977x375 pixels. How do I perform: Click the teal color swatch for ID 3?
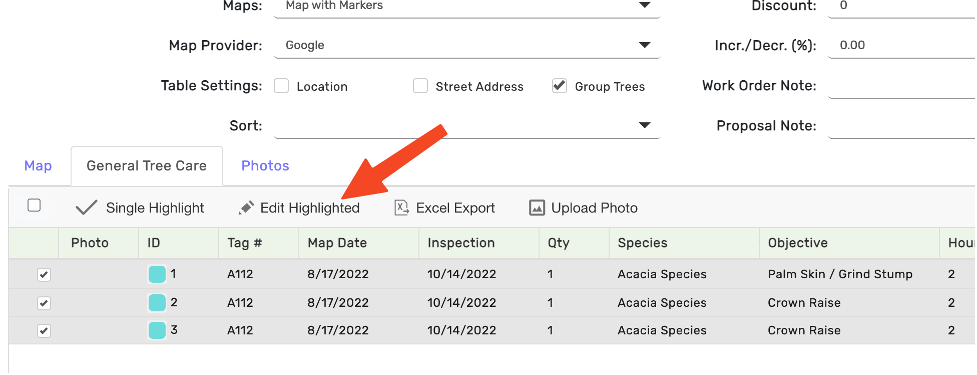coord(157,330)
